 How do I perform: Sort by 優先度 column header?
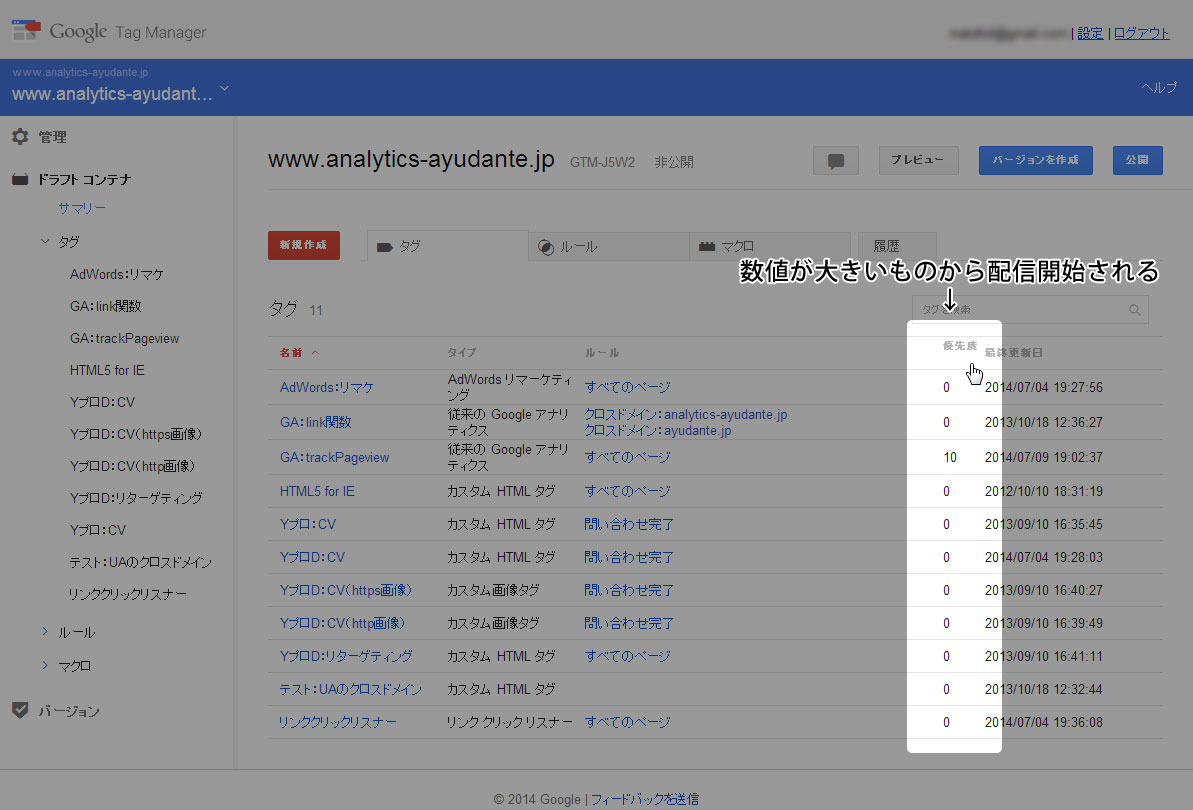click(959, 345)
